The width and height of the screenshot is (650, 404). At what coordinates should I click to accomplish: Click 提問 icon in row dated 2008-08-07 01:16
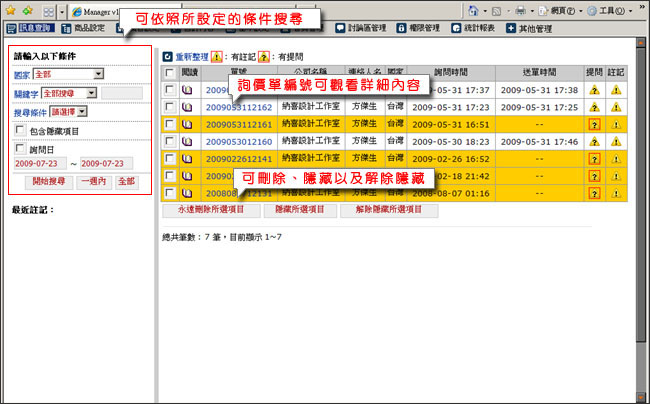594,194
